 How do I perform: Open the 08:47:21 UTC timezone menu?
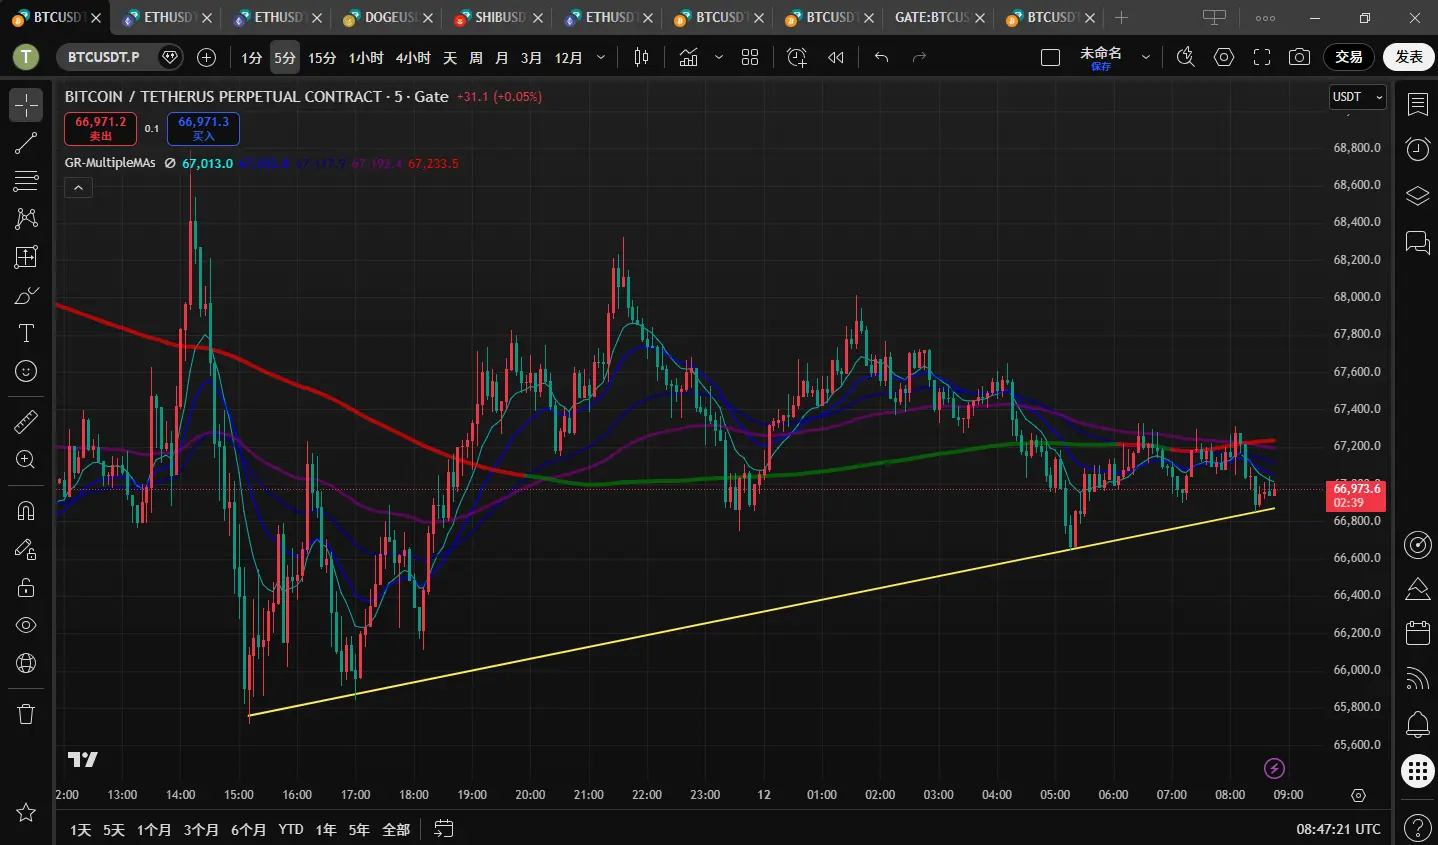tap(1338, 829)
